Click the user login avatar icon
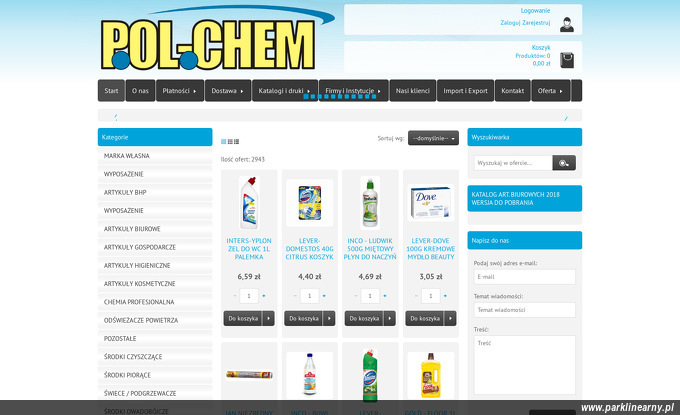The height and width of the screenshot is (415, 680). (566, 24)
